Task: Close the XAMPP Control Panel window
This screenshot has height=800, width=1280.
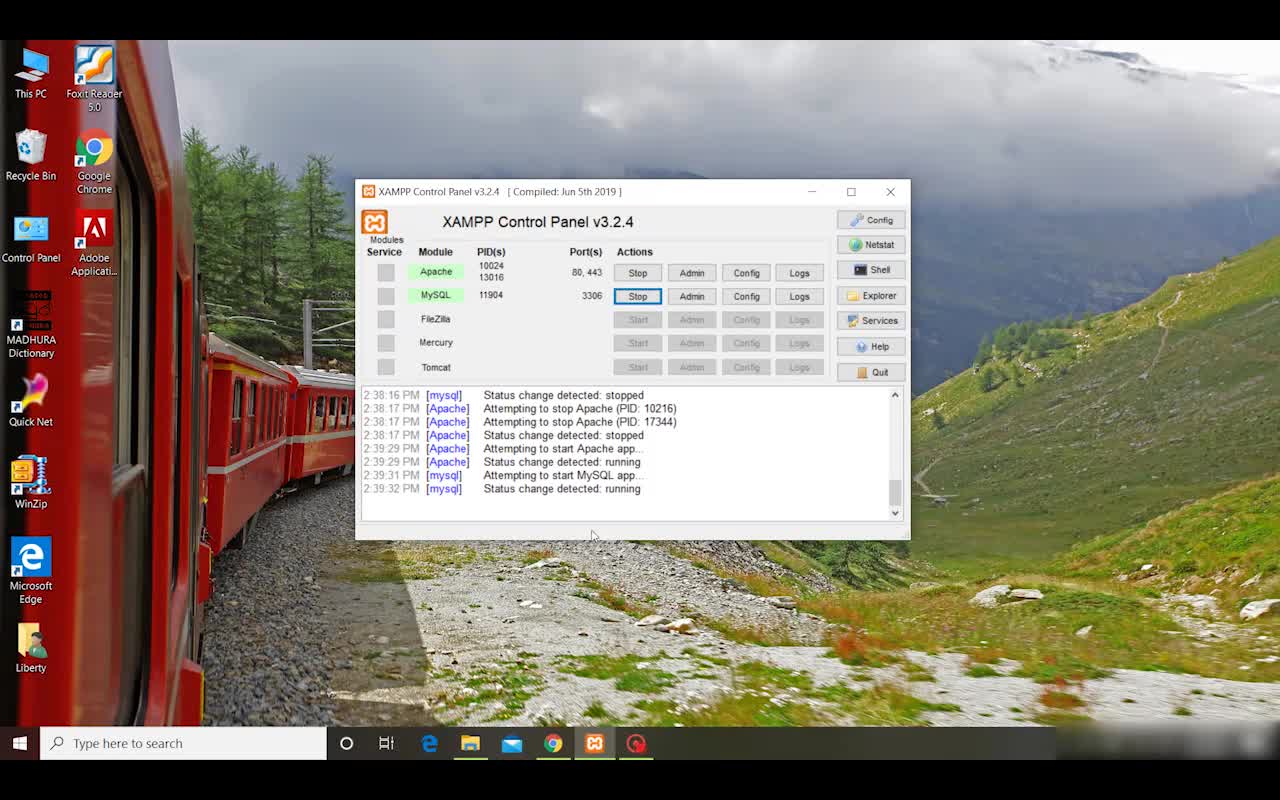Action: point(890,192)
